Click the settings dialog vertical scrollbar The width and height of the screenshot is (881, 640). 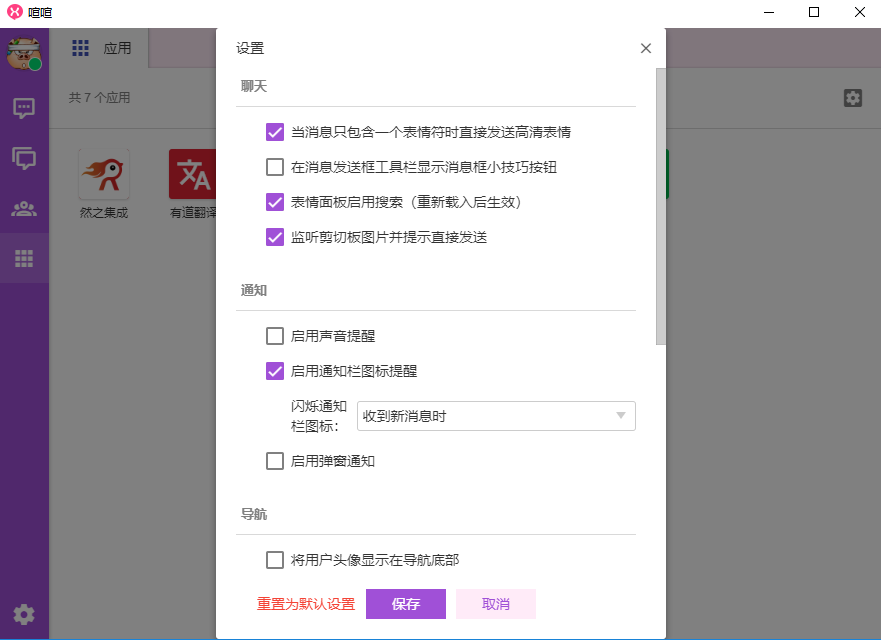661,207
